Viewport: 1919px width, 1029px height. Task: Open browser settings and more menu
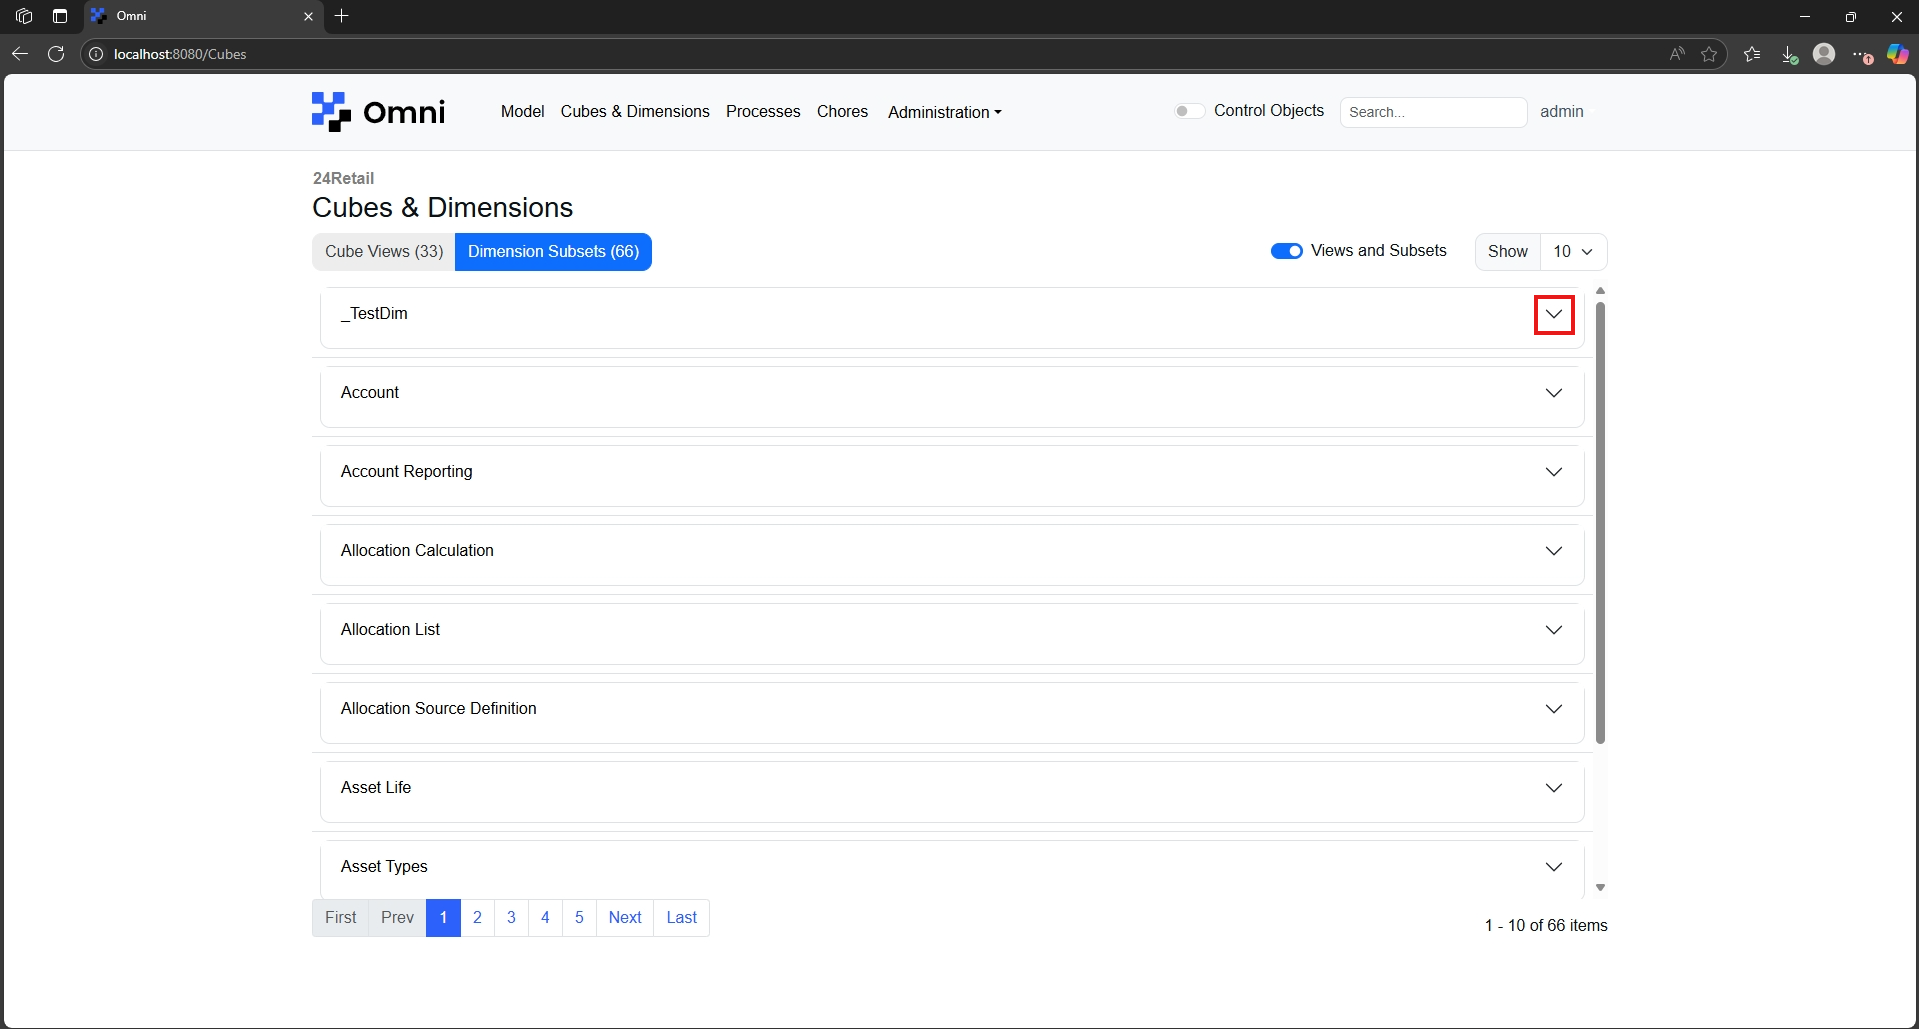(1862, 54)
